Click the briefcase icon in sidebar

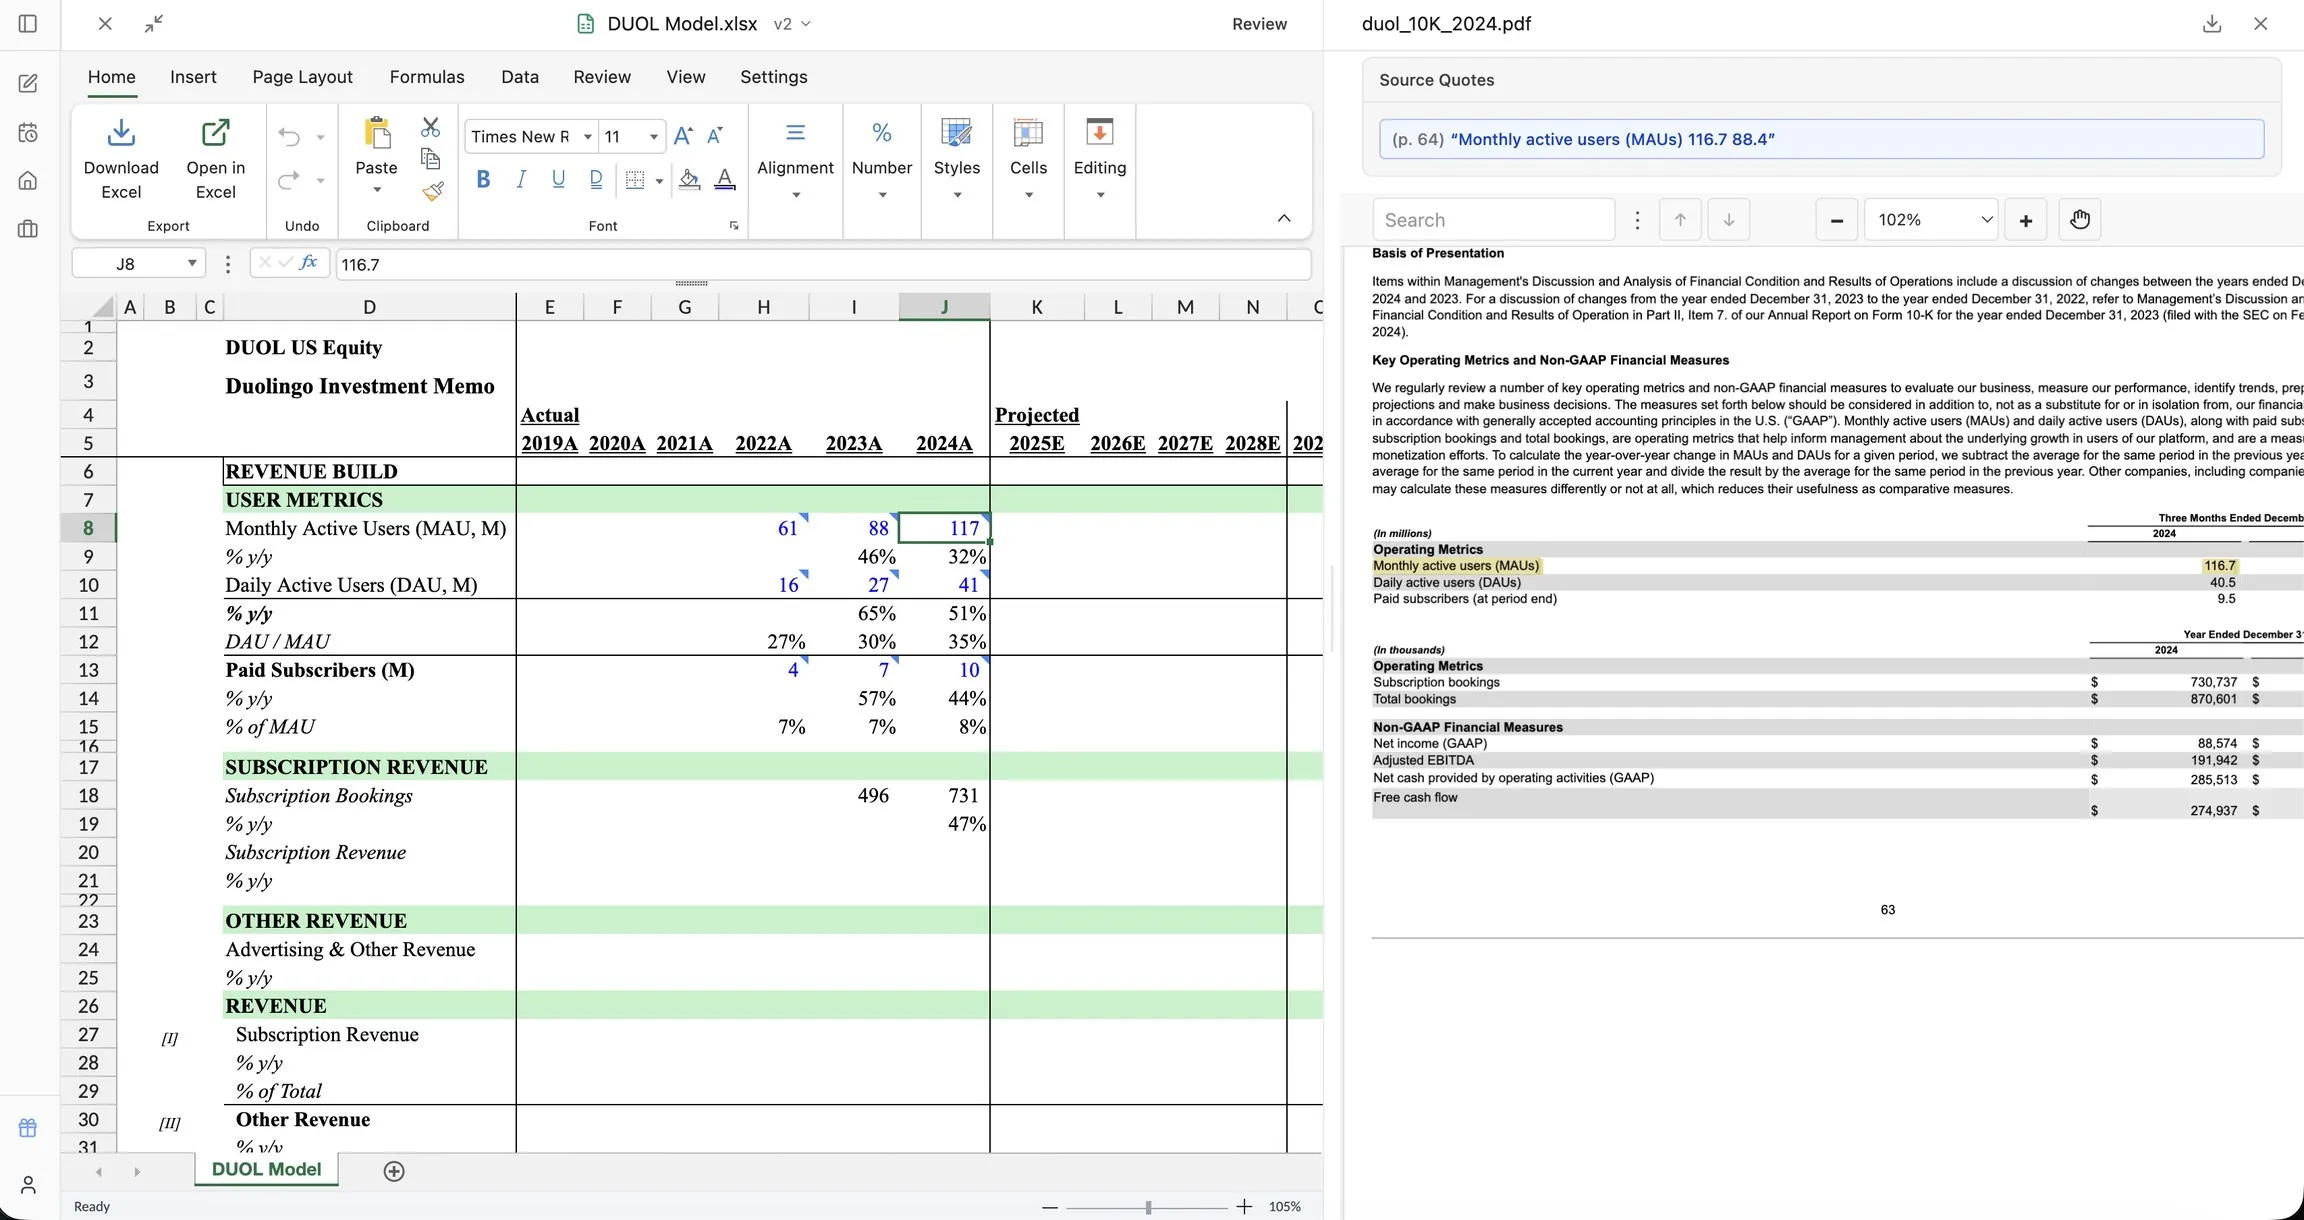point(28,229)
